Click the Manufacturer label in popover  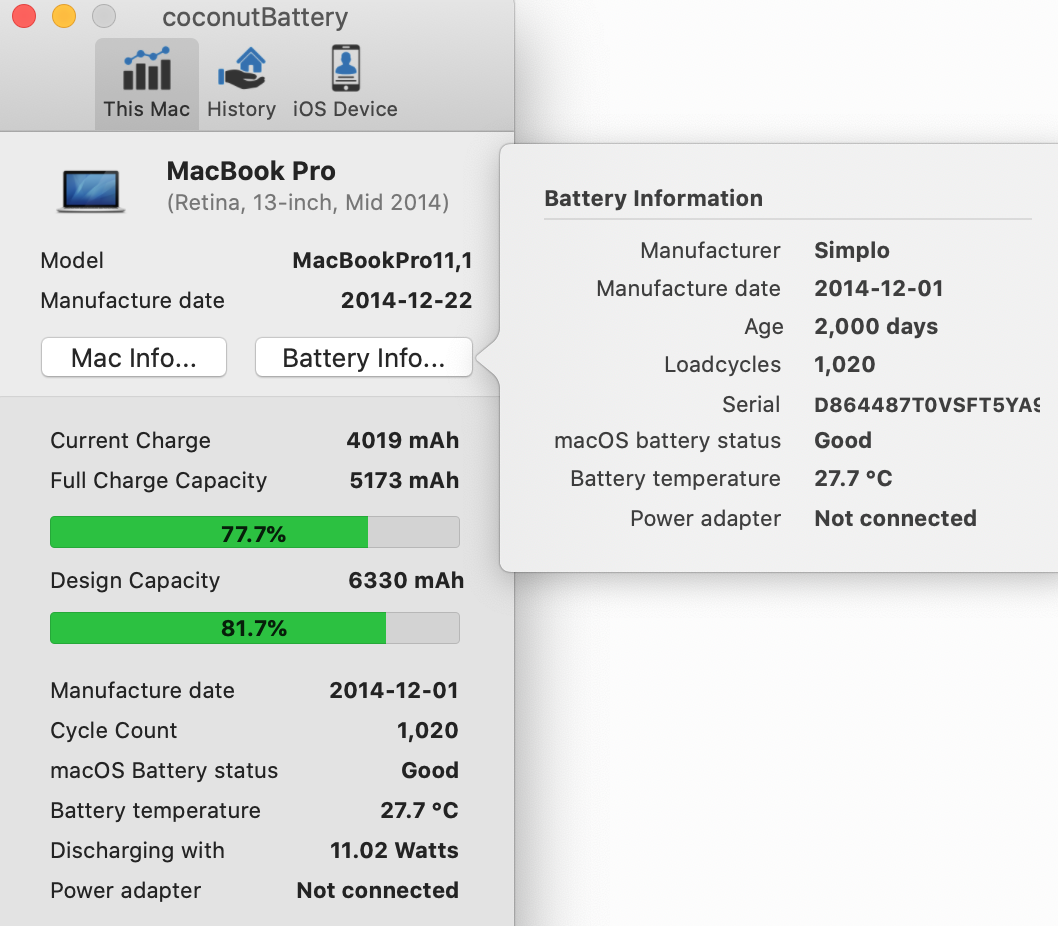click(x=711, y=250)
